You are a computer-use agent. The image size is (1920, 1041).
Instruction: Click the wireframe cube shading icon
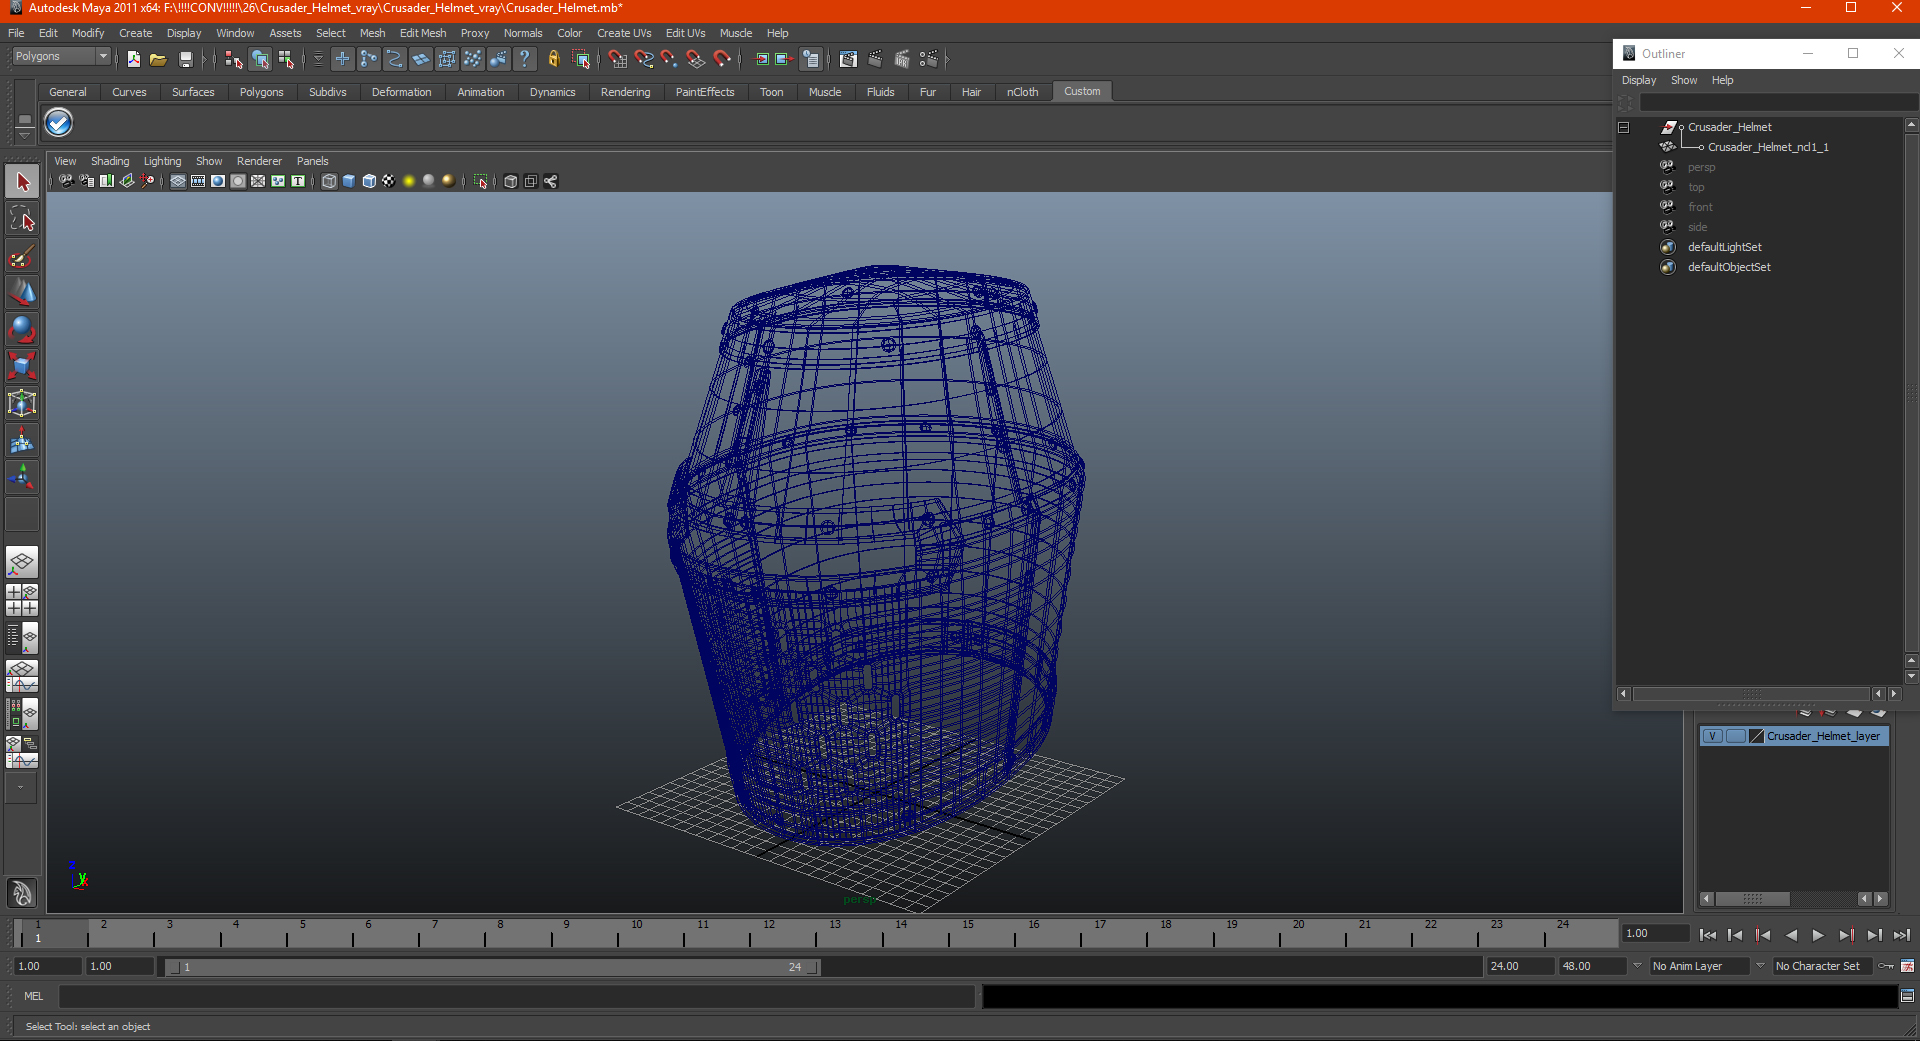click(329, 181)
